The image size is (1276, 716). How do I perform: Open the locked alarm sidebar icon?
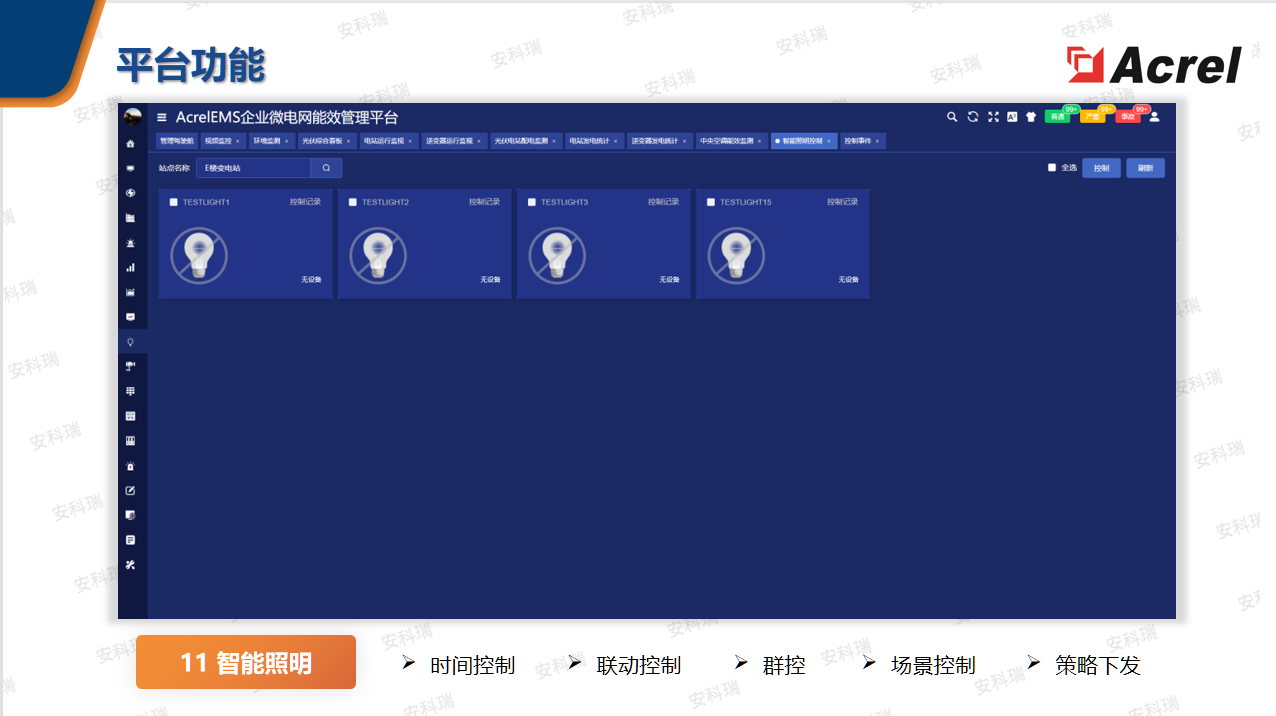(130, 466)
